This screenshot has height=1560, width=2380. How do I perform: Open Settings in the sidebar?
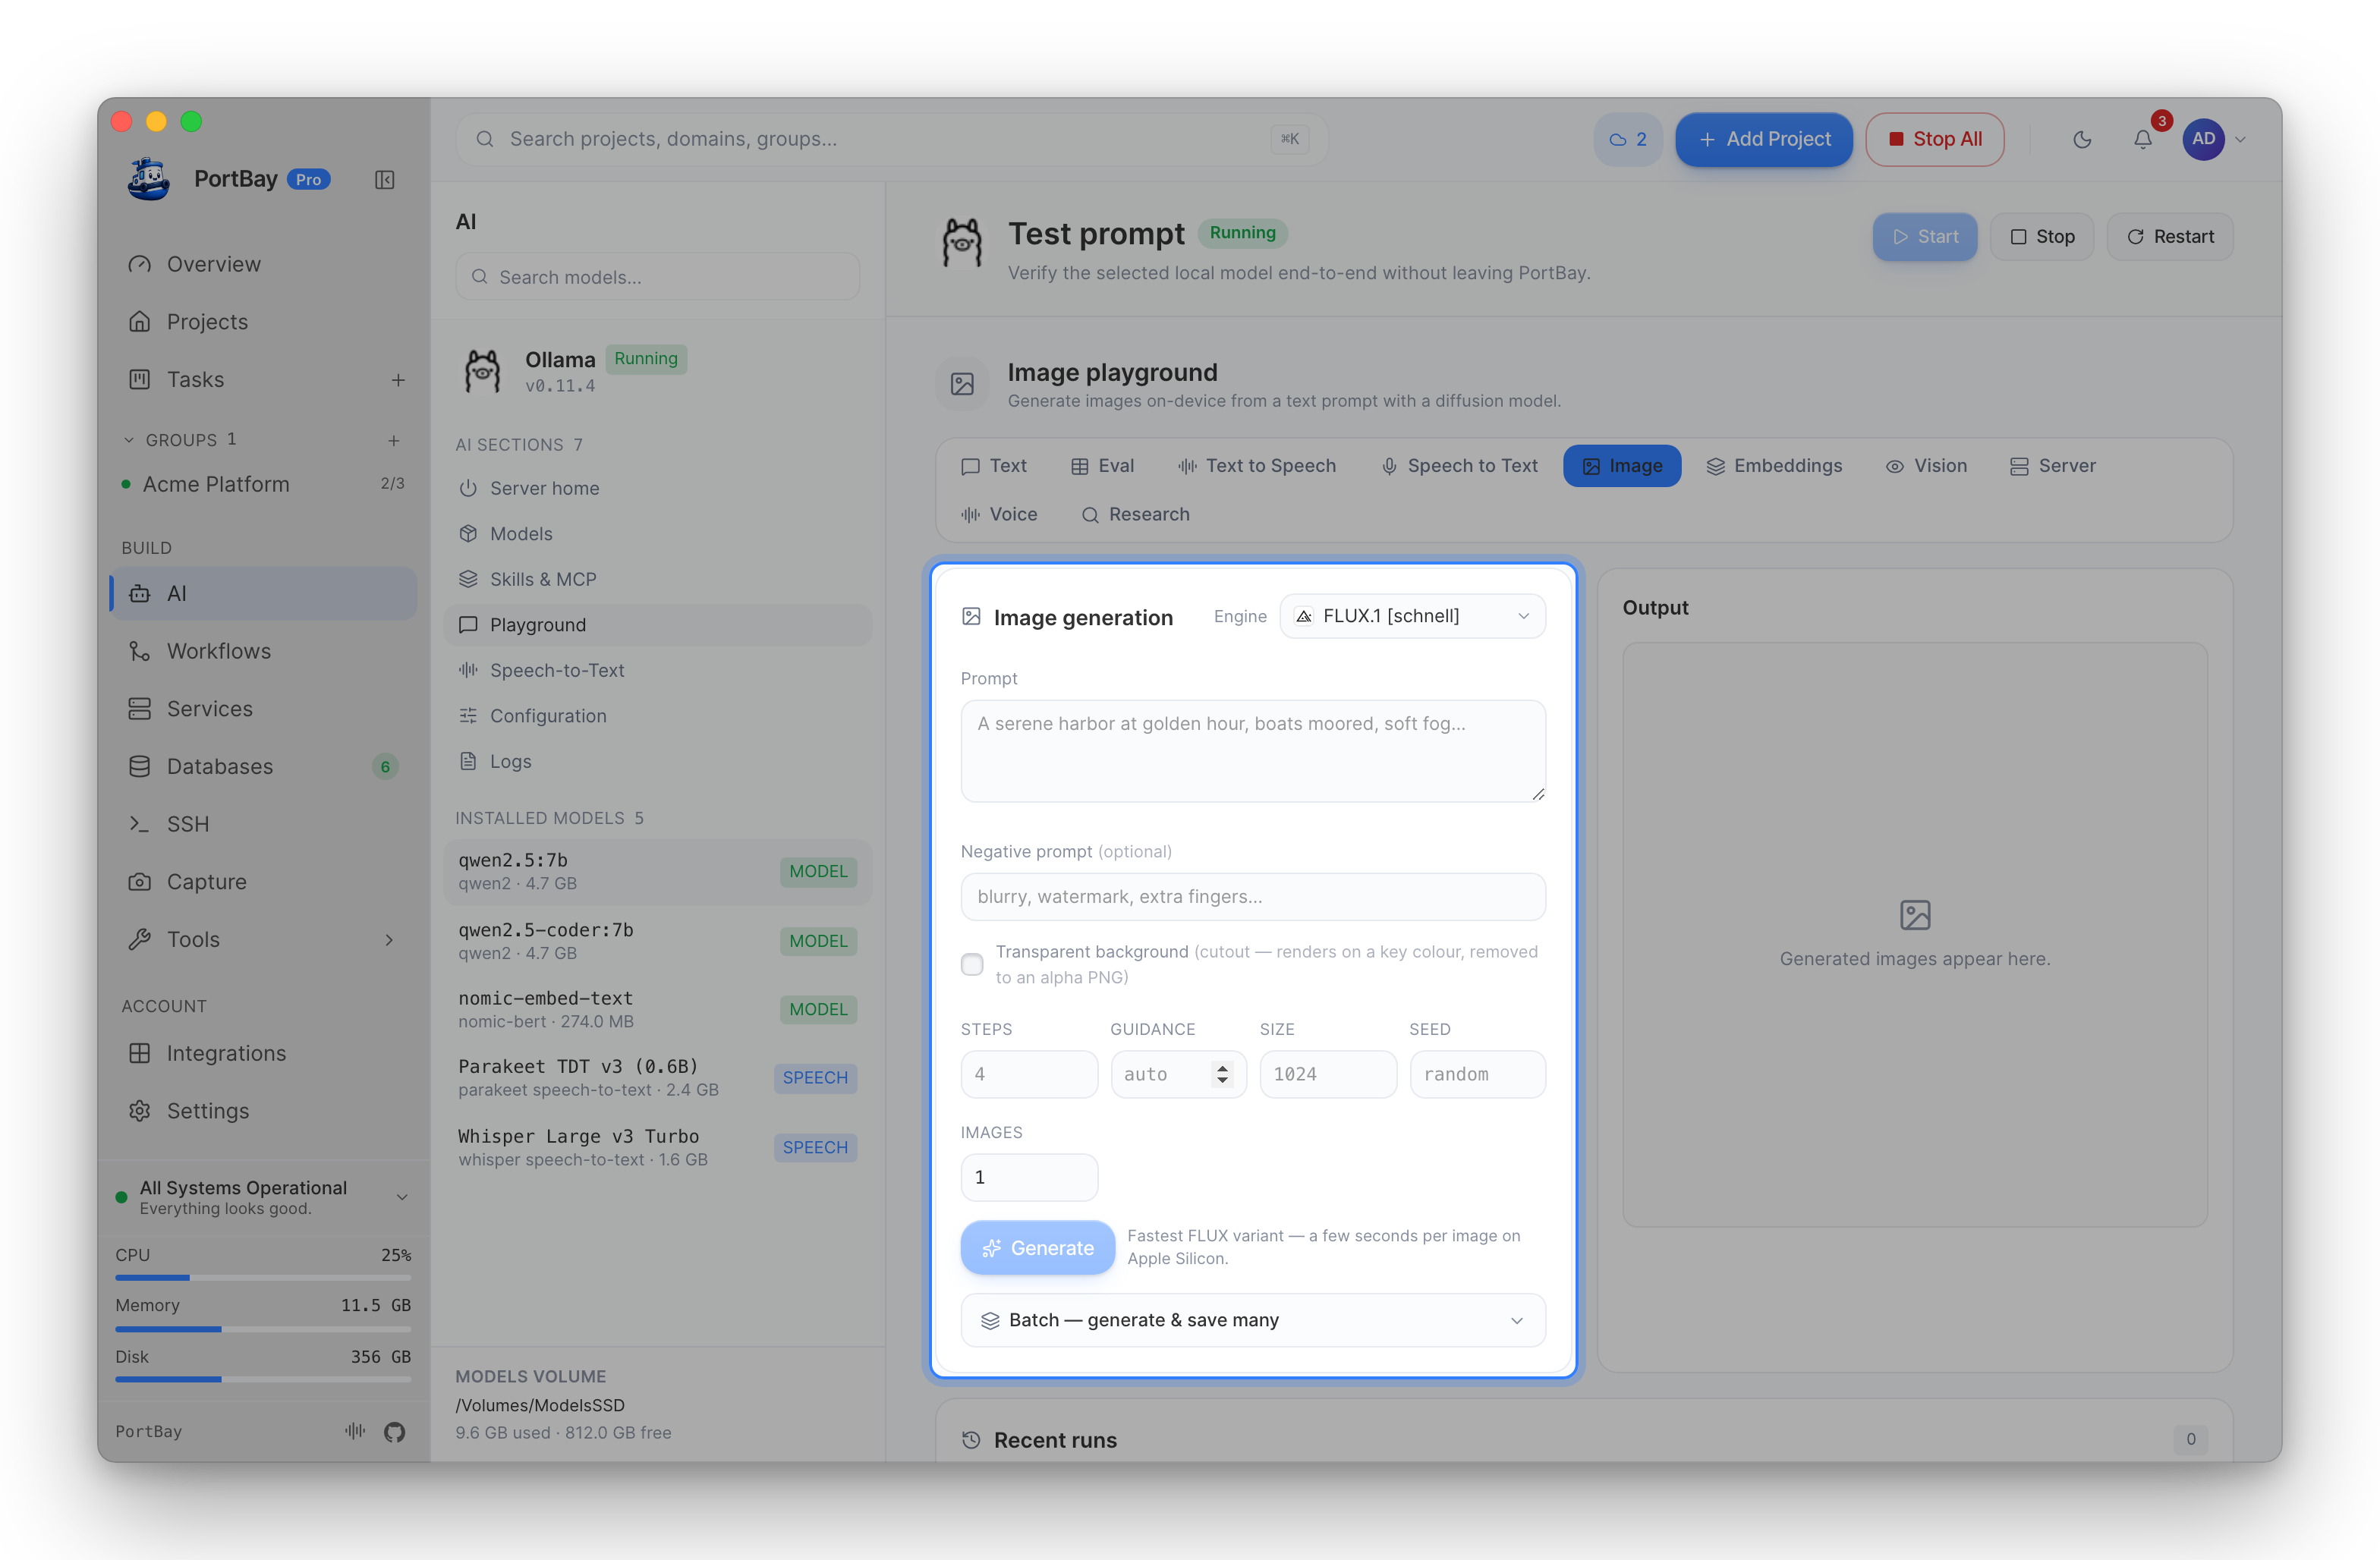coord(263,1111)
